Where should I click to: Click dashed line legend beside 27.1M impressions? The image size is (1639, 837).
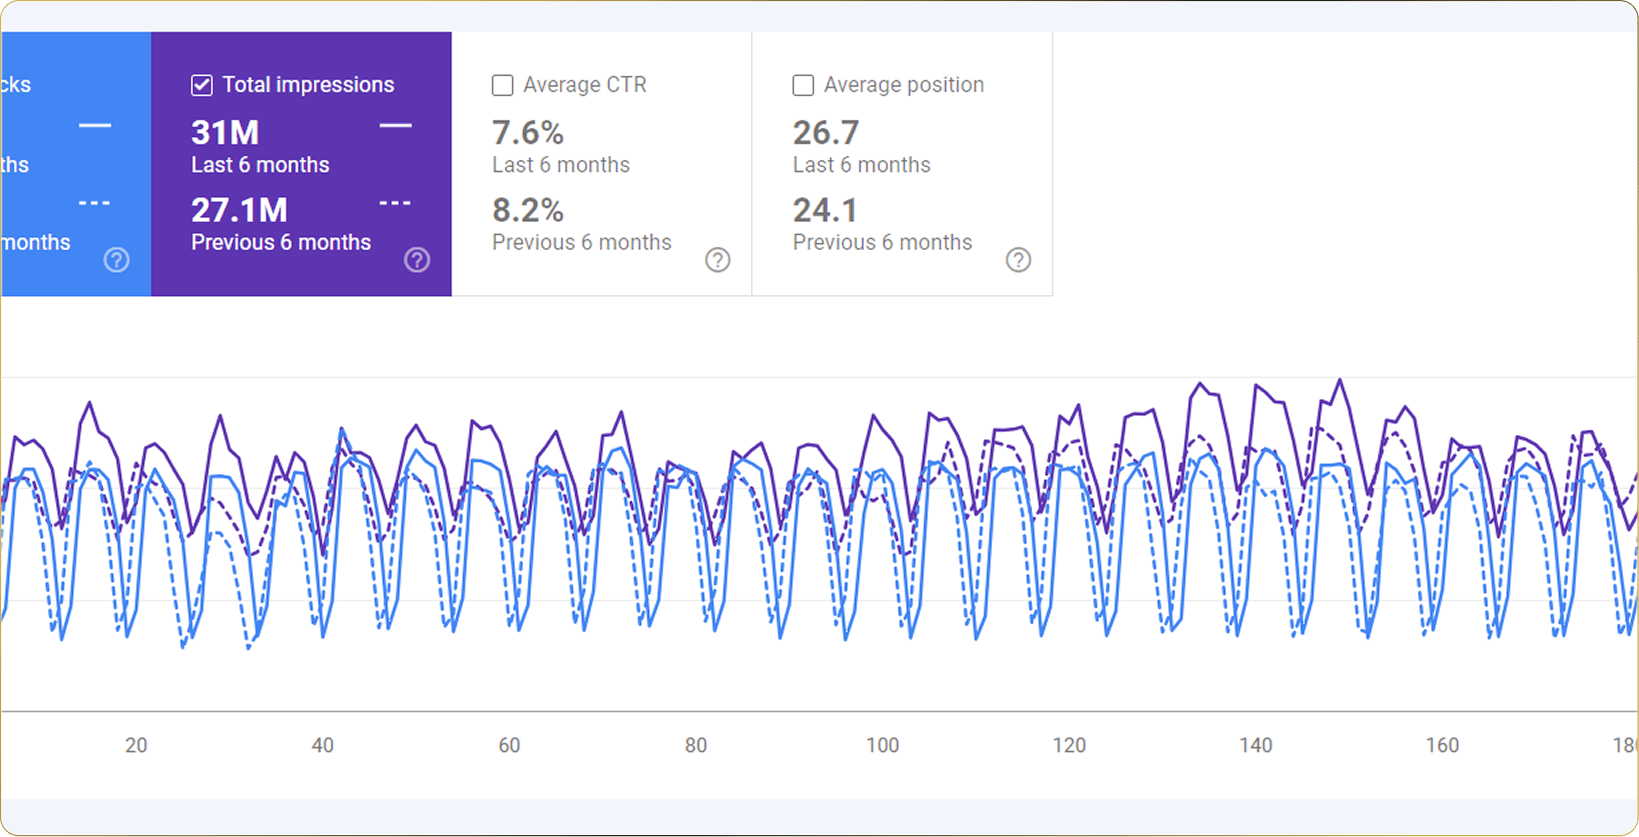(395, 203)
